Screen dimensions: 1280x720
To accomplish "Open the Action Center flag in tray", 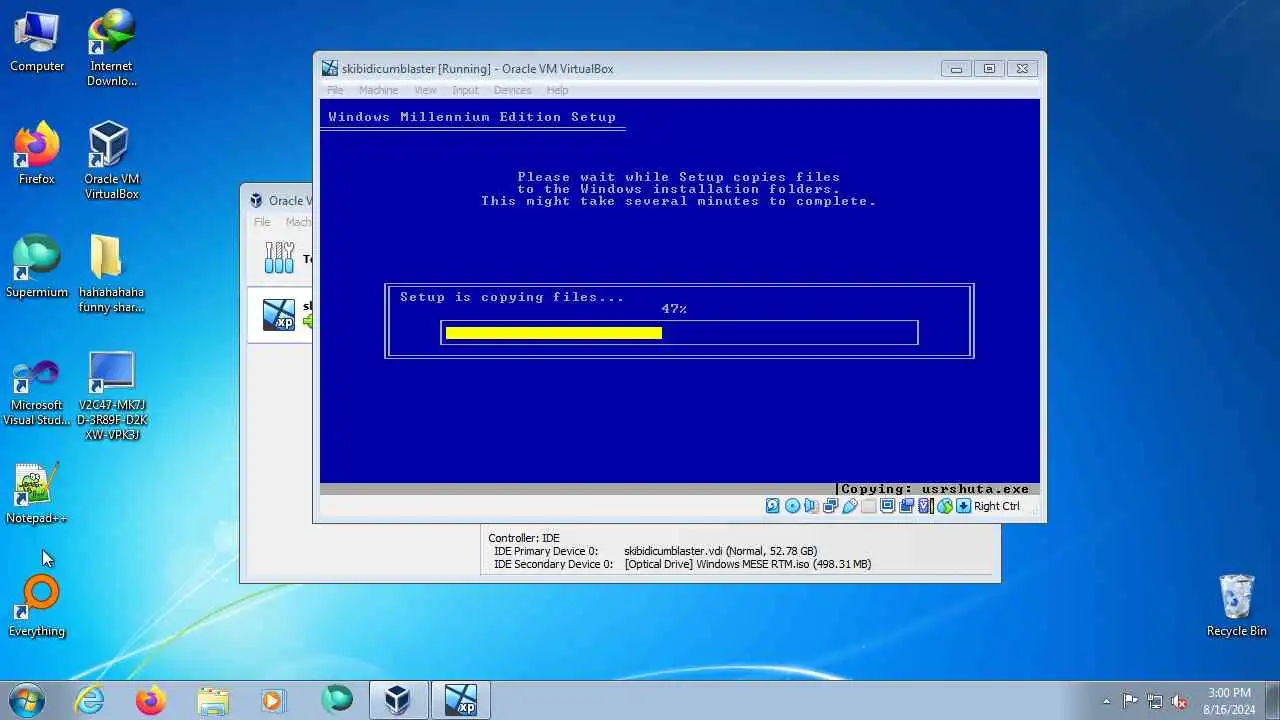I will [x=1130, y=701].
